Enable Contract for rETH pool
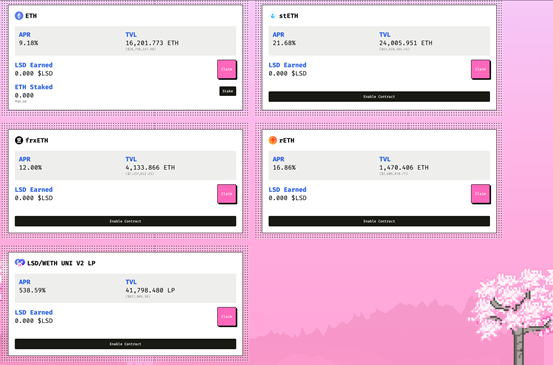This screenshot has height=365, width=553. click(x=379, y=221)
